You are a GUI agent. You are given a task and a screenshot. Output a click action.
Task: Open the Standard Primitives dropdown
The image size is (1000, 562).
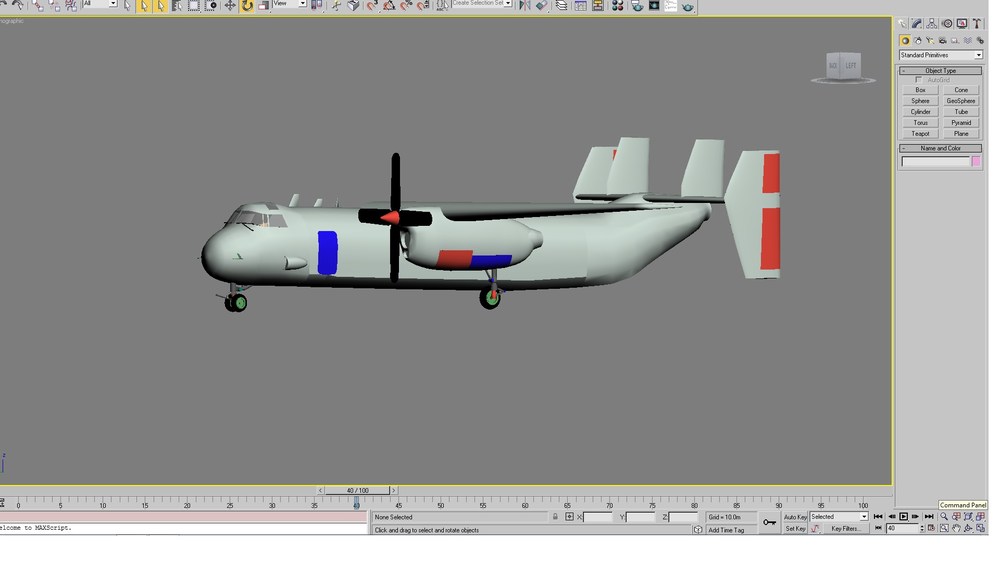pyautogui.click(x=941, y=55)
